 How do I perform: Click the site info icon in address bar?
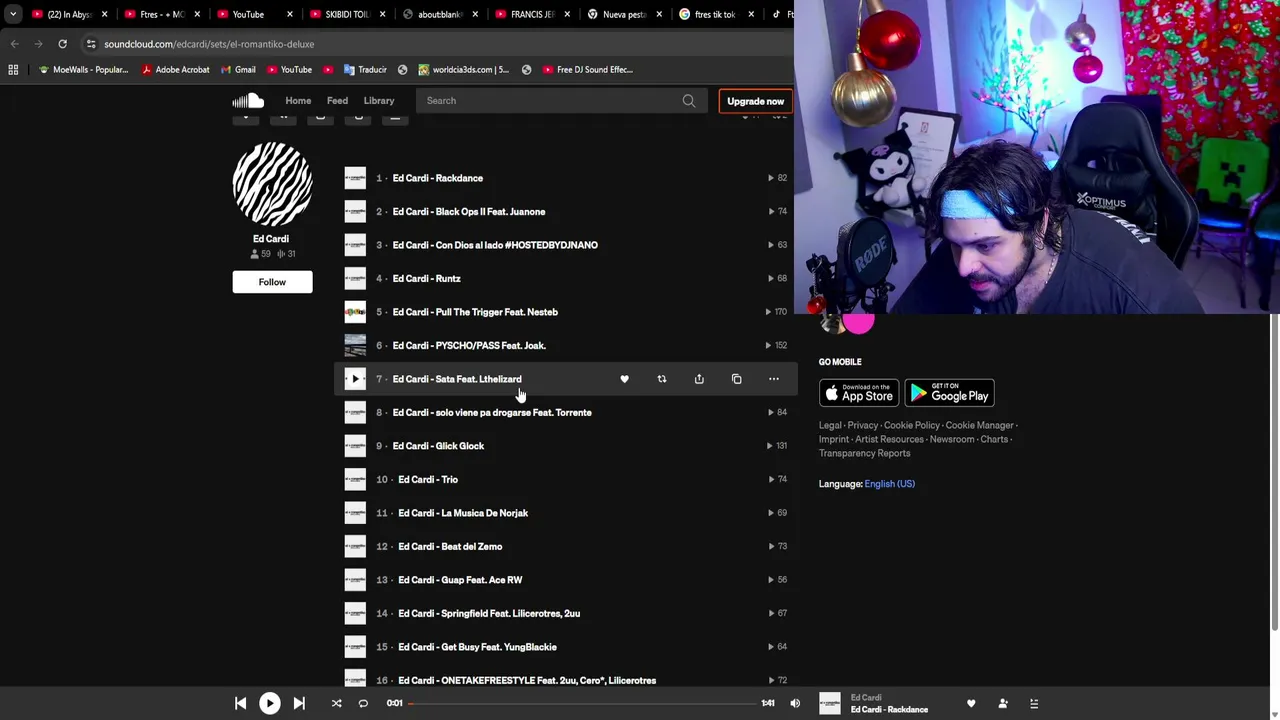click(x=91, y=44)
